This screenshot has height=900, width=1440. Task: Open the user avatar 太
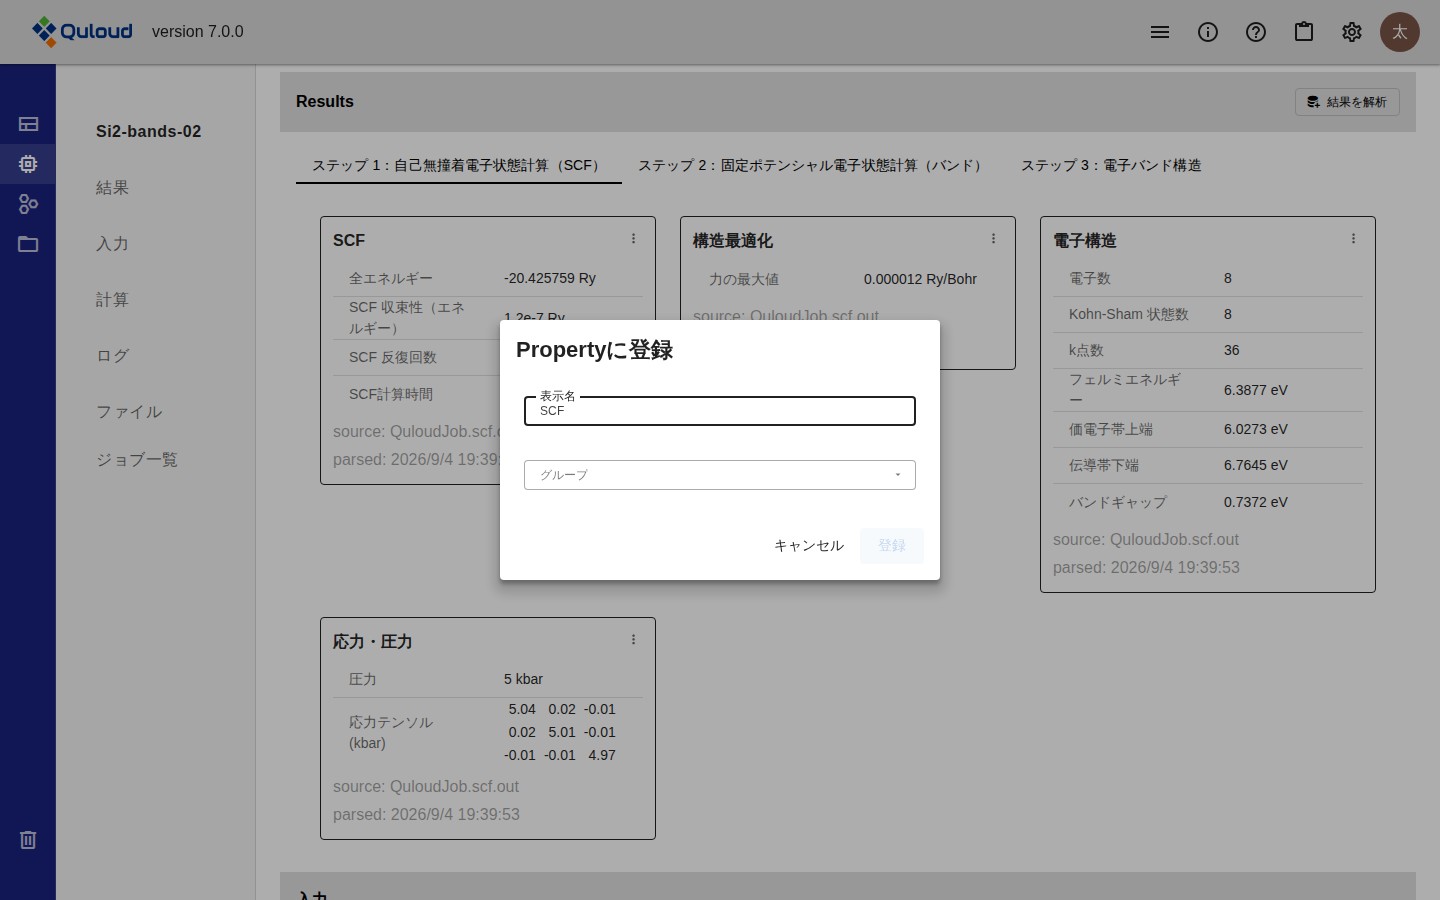pos(1400,32)
